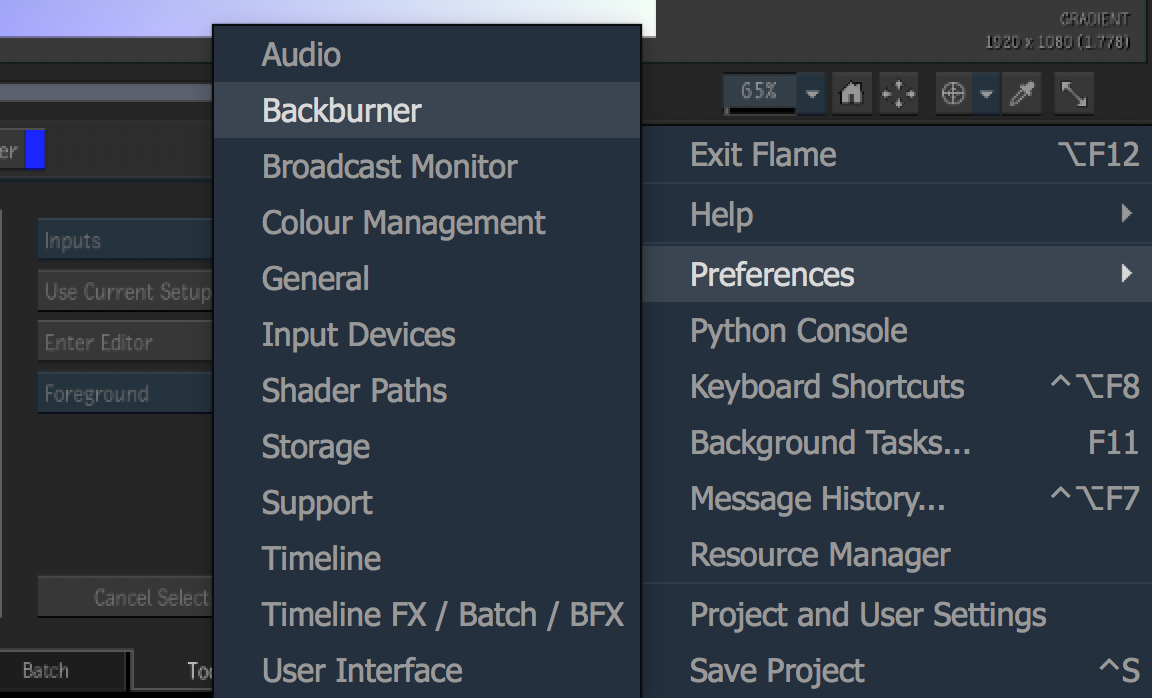Click the diagonal-arrow fullscreen icon
Image resolution: width=1152 pixels, height=698 pixels.
click(1074, 93)
